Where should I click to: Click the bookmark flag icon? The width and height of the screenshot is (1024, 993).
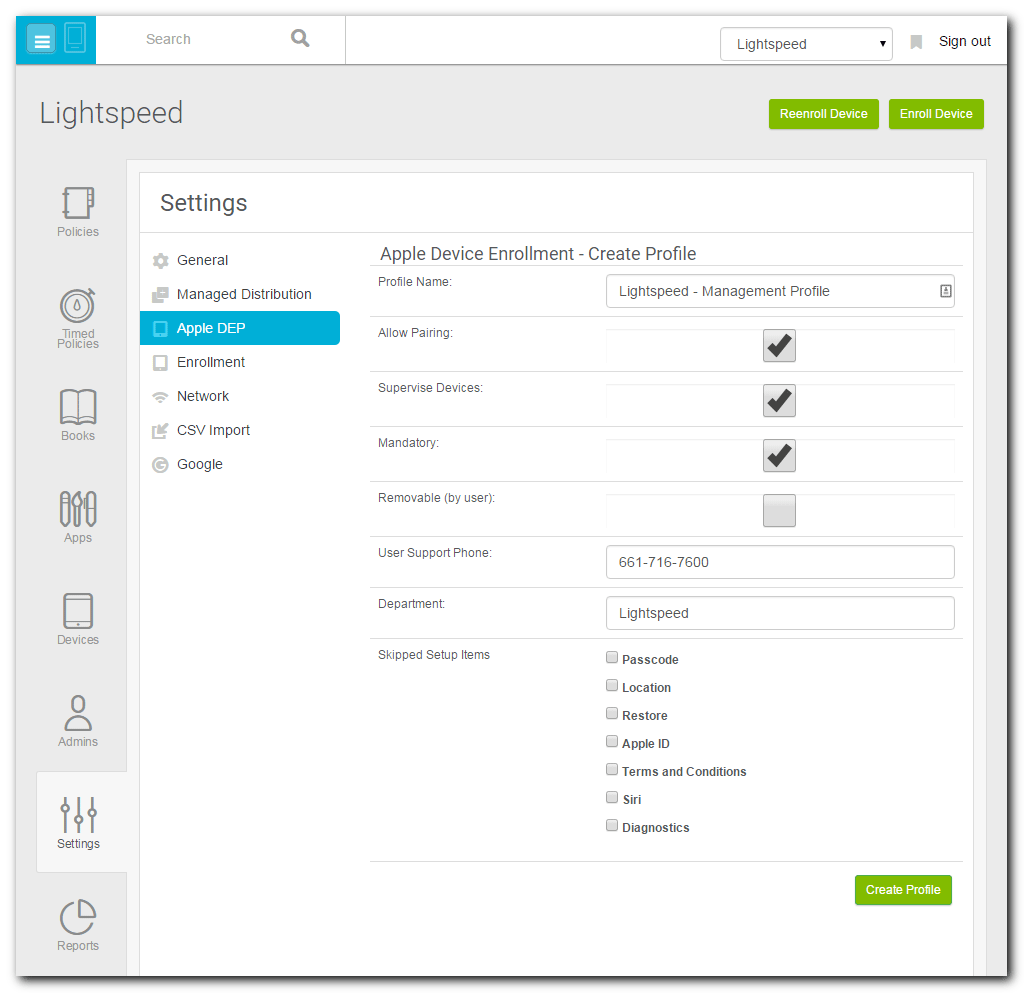916,42
